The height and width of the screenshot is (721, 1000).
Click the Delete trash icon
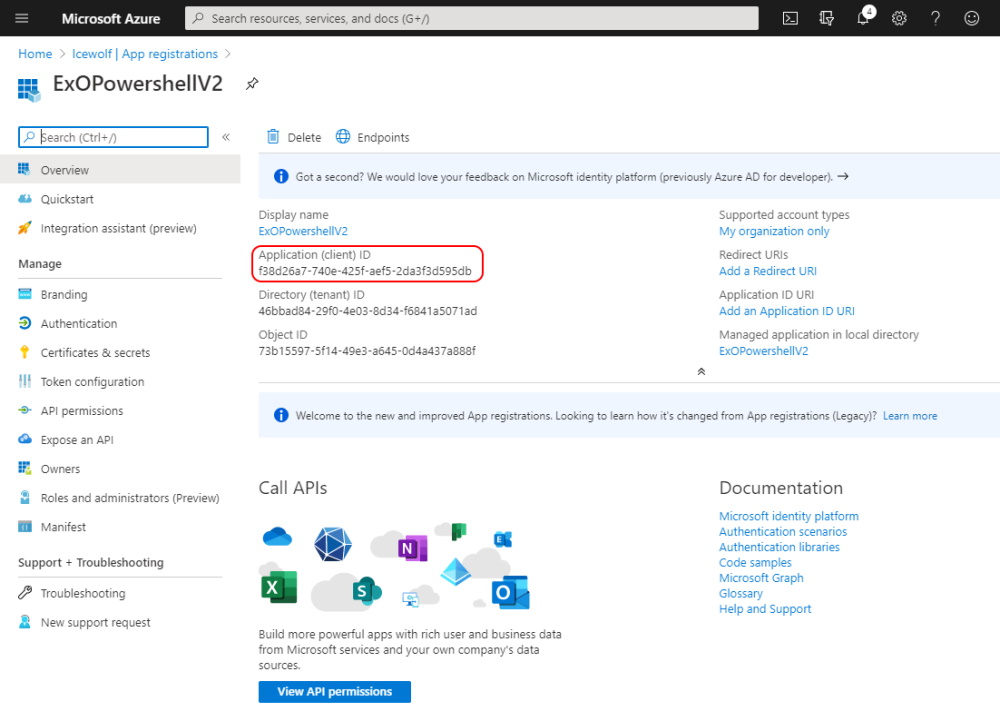click(x=273, y=136)
